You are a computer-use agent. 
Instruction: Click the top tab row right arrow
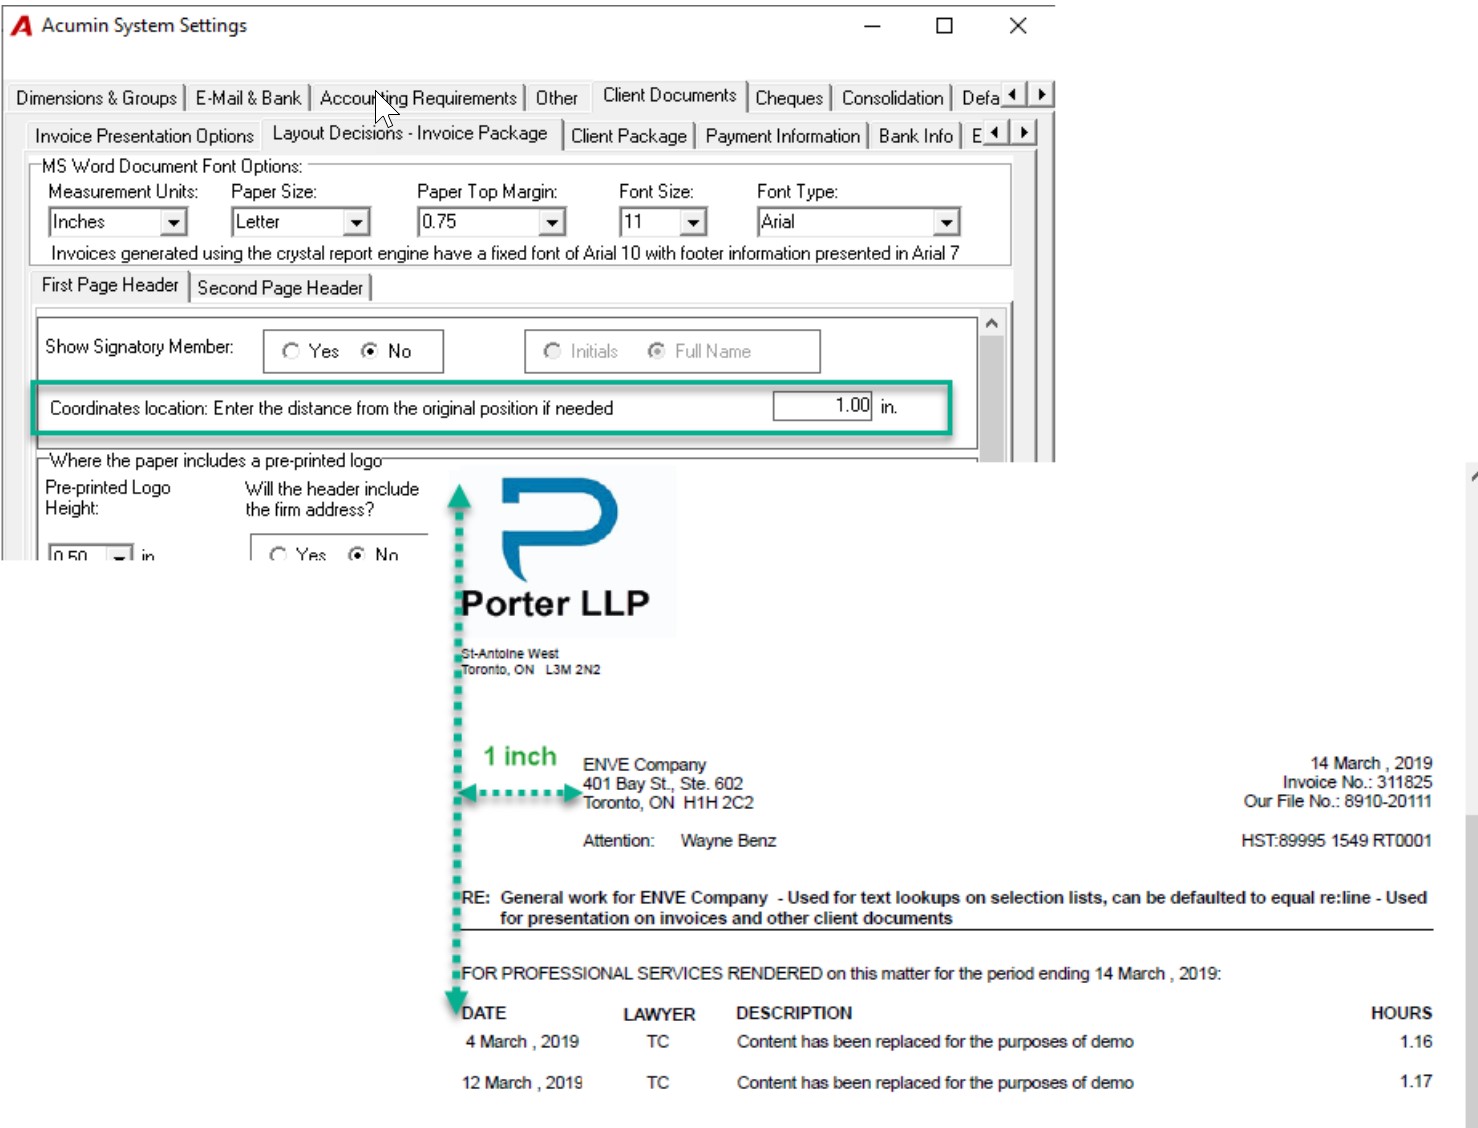[x=1041, y=94]
